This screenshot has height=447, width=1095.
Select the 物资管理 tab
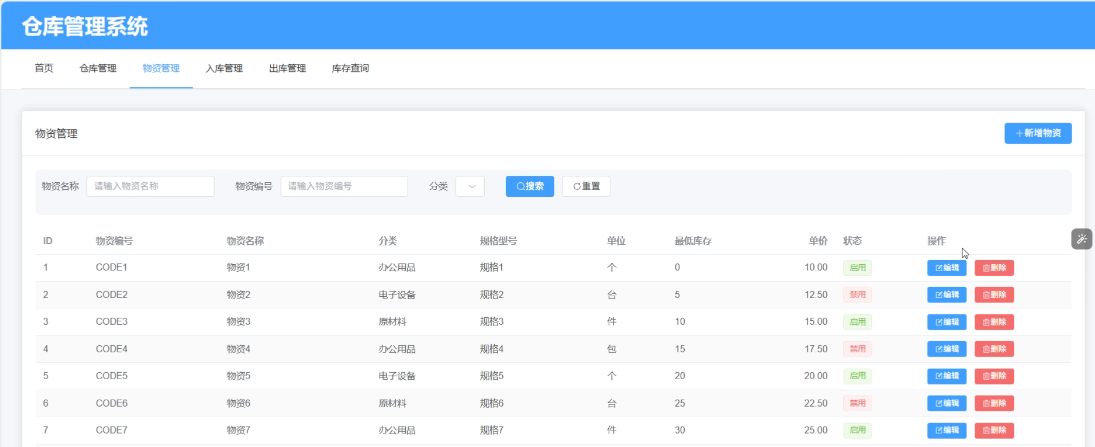[x=161, y=68]
